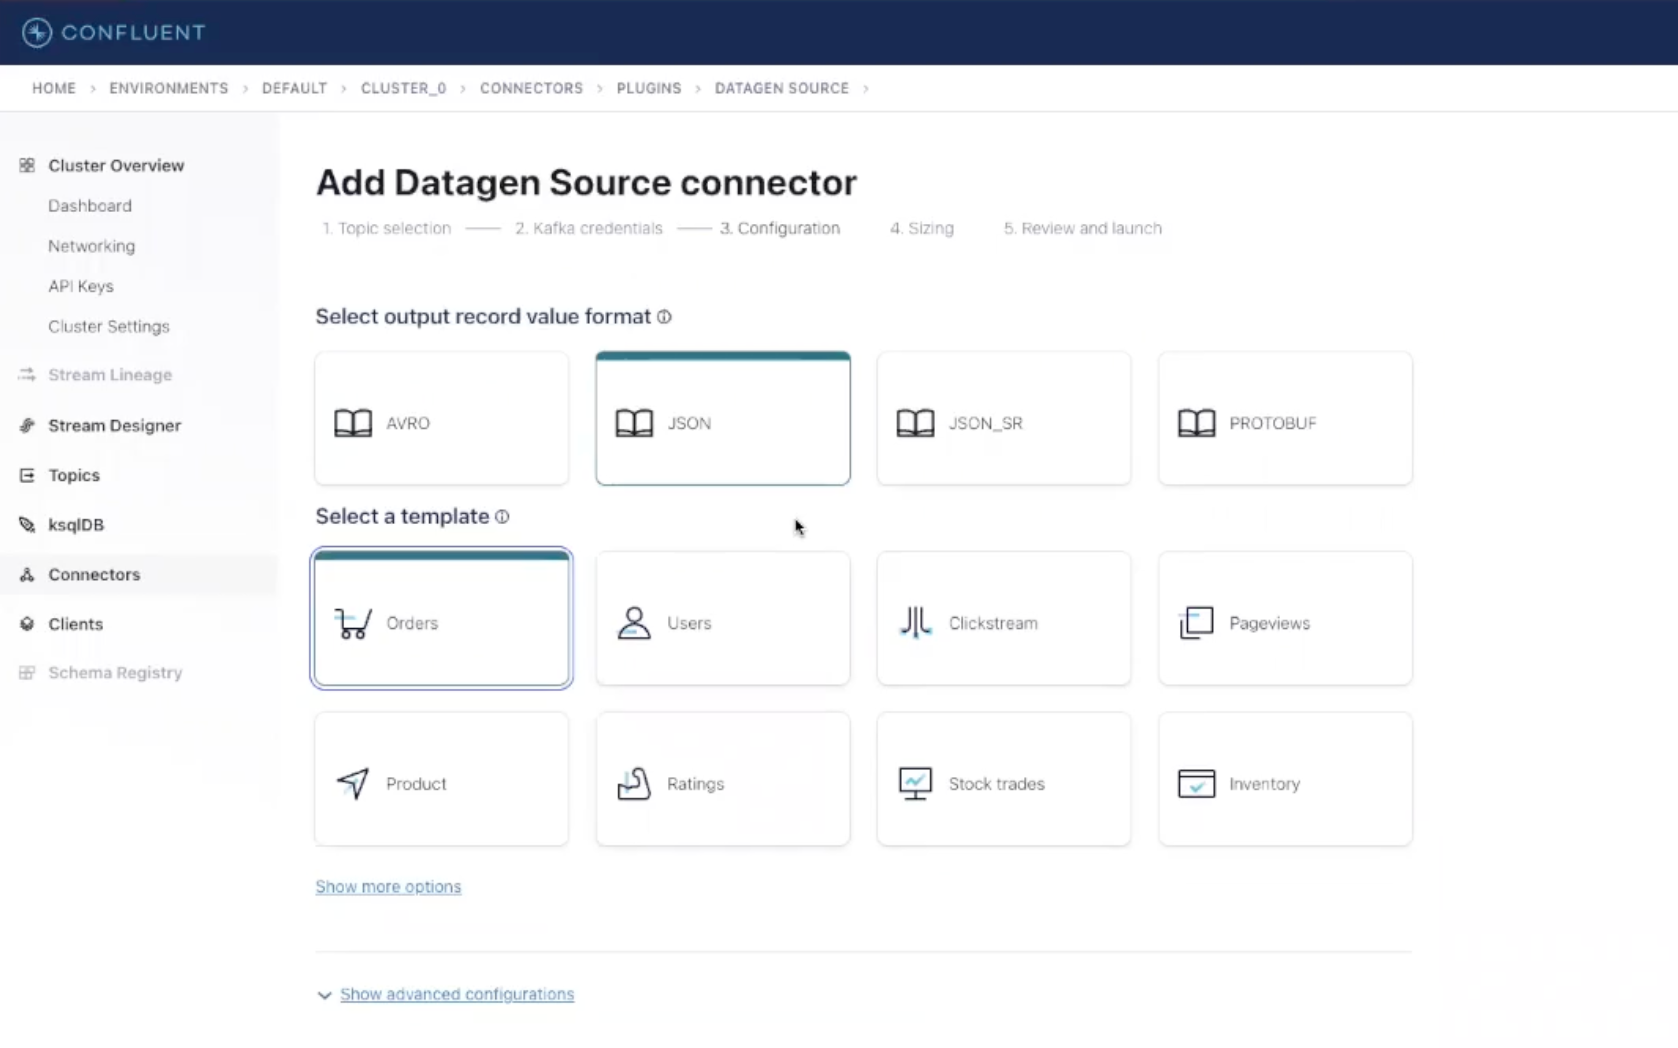1678x1048 pixels.
Task: Click step 3 Configuration
Action: pos(780,228)
